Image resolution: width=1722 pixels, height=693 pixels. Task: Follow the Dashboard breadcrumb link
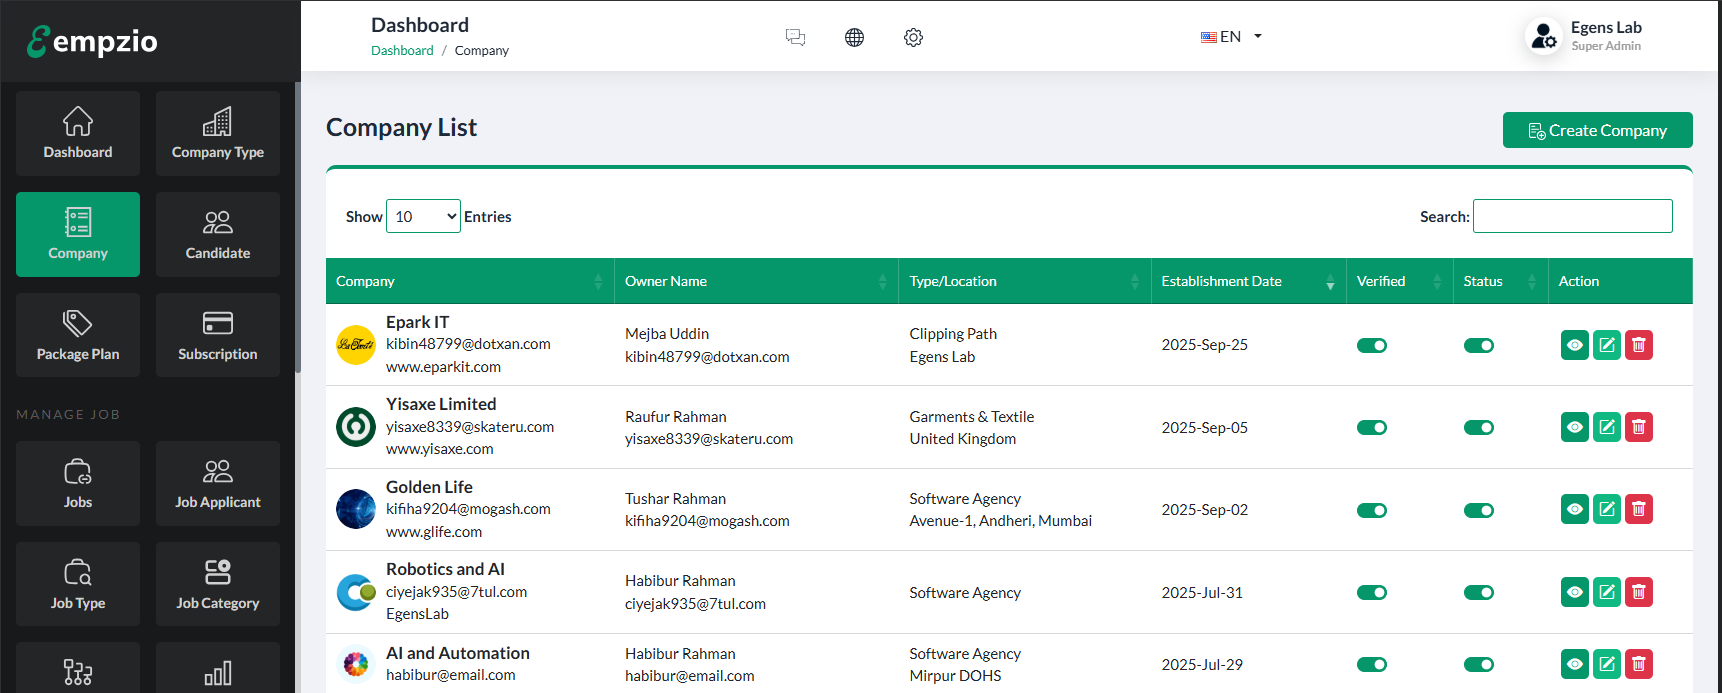402,51
